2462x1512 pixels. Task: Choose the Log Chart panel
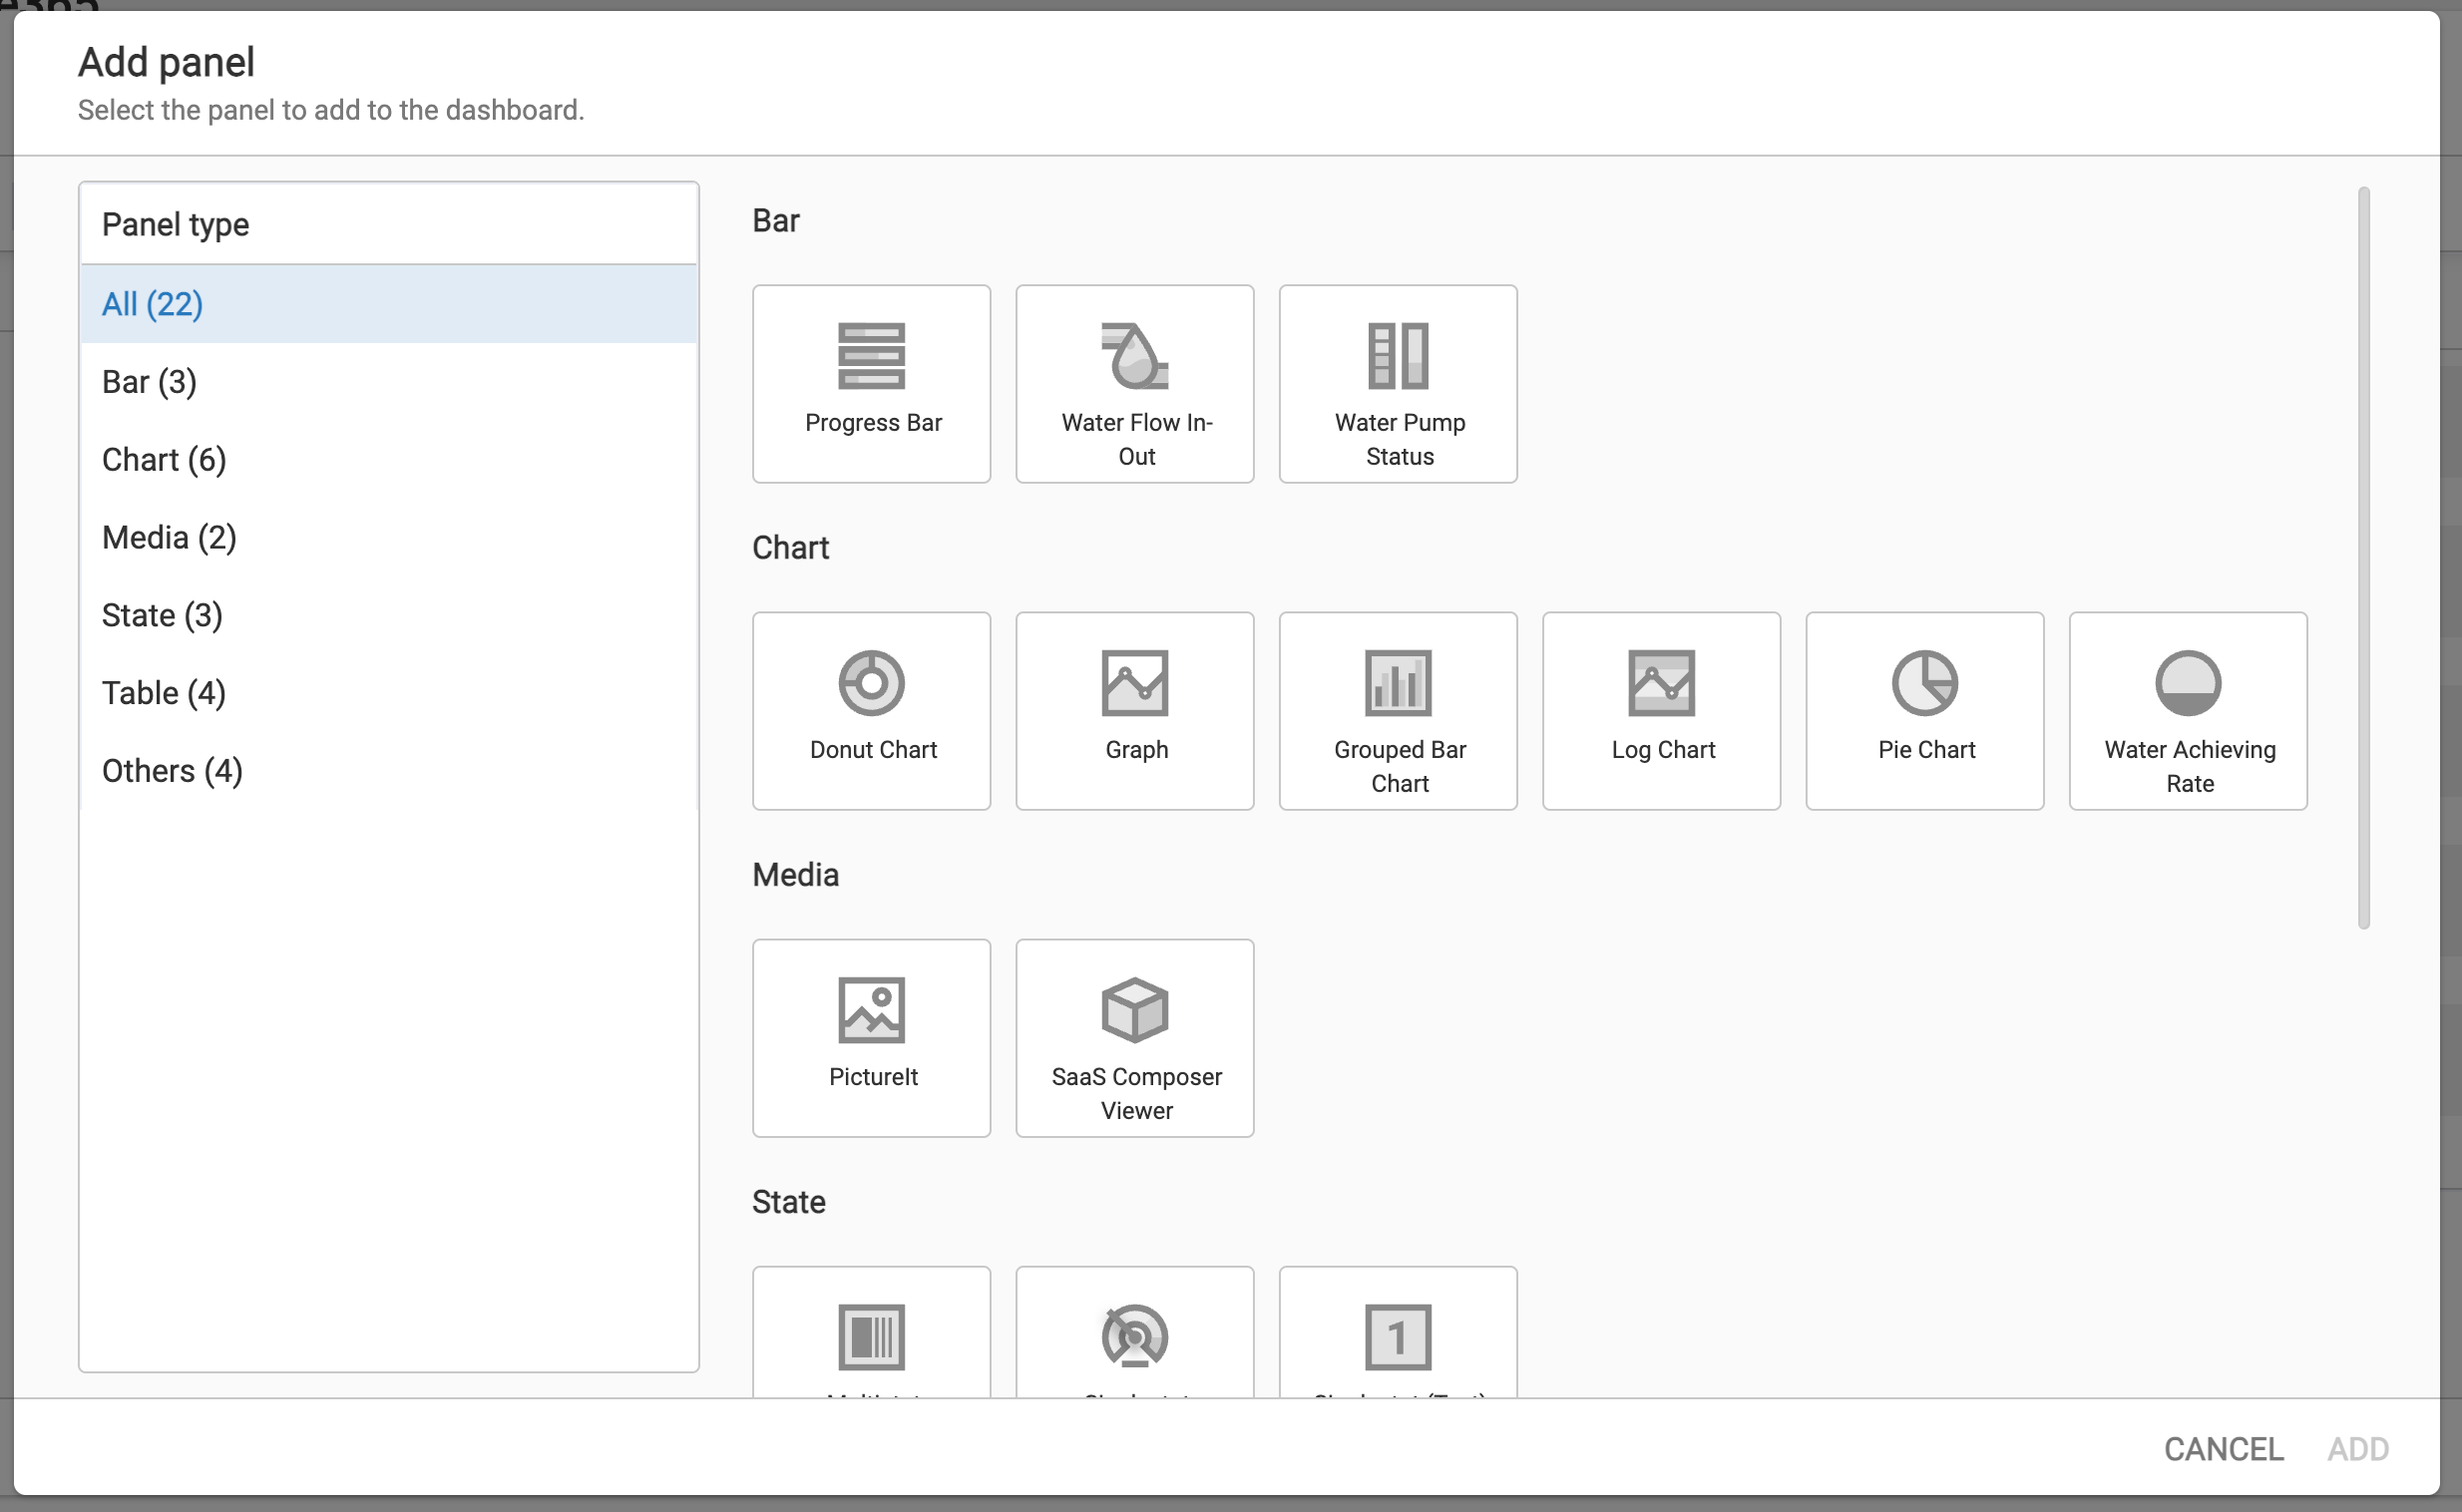(1661, 711)
